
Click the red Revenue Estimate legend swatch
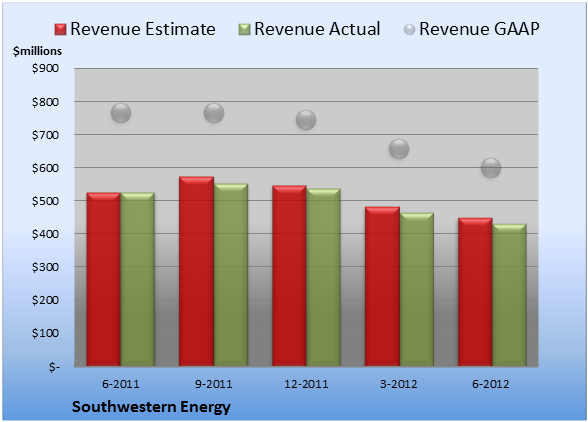point(60,30)
